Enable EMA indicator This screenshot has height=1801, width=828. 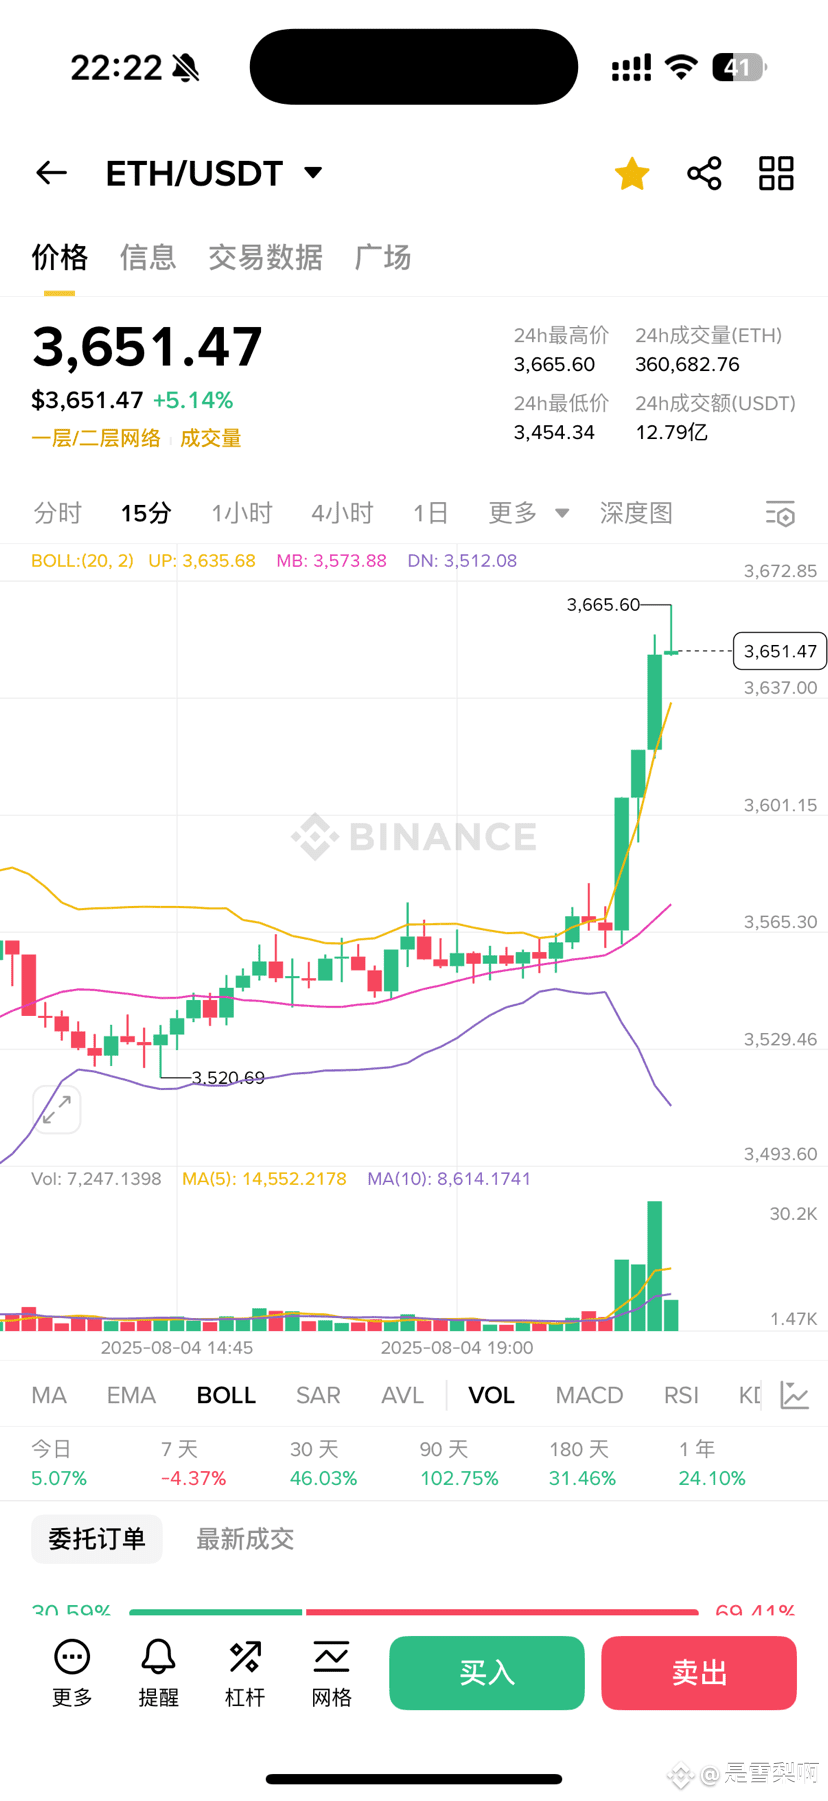[x=131, y=1395]
